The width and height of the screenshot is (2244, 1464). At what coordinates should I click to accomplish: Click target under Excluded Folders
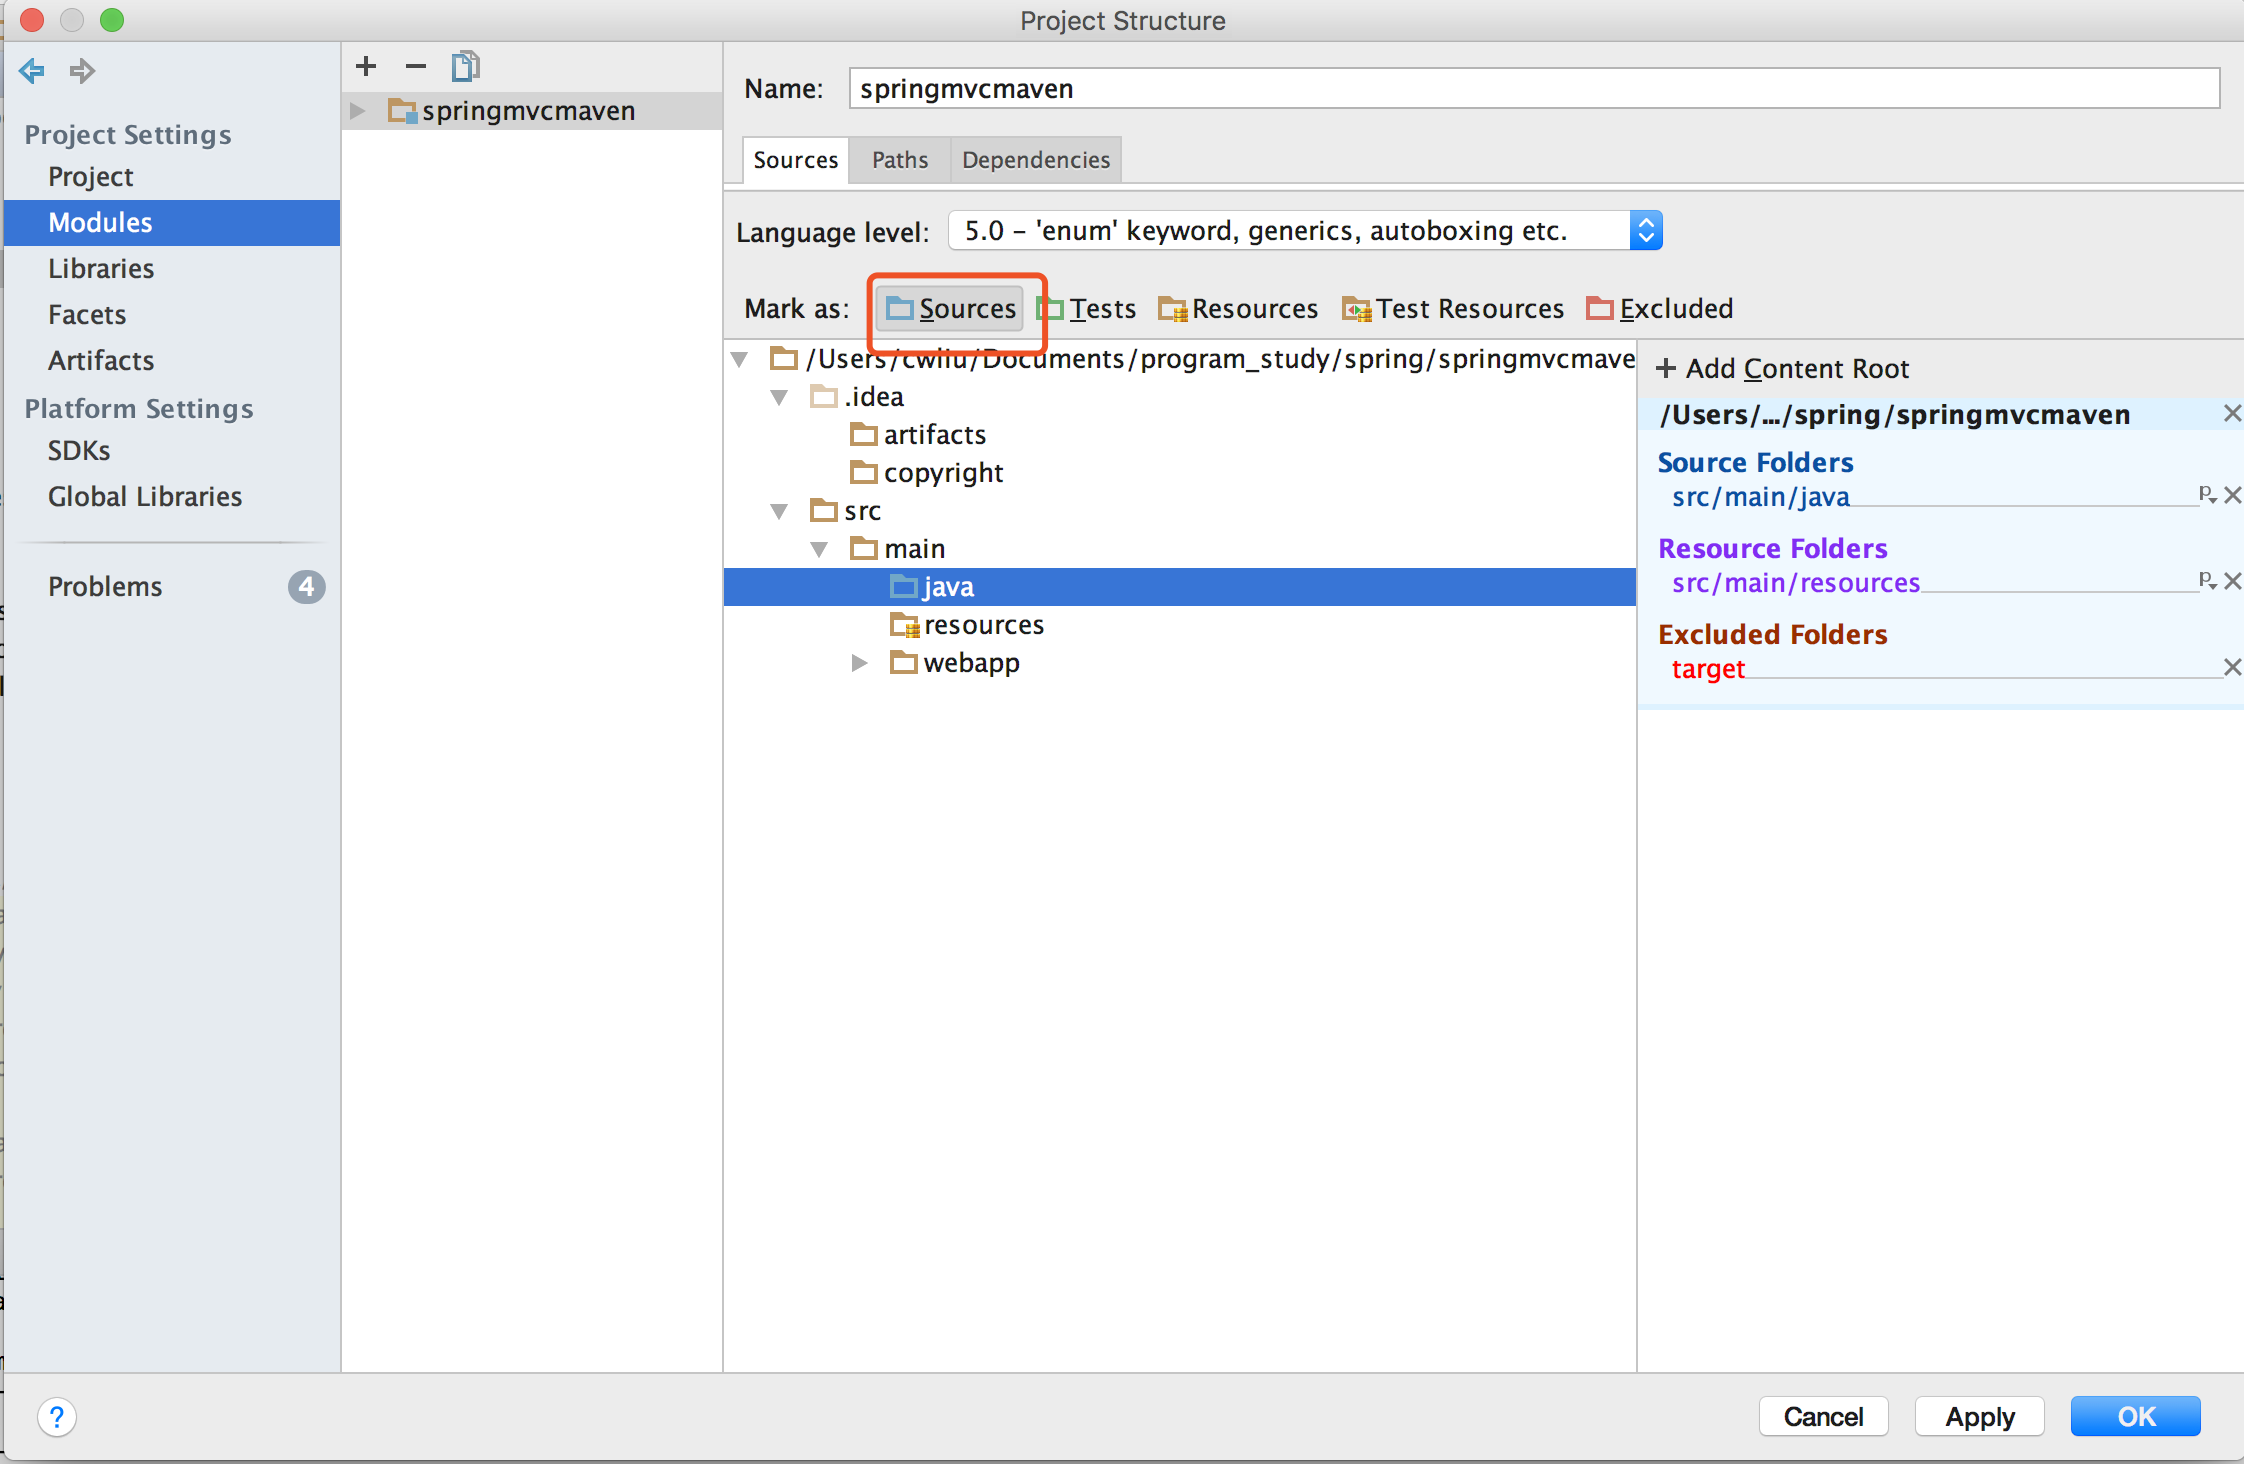click(1708, 669)
